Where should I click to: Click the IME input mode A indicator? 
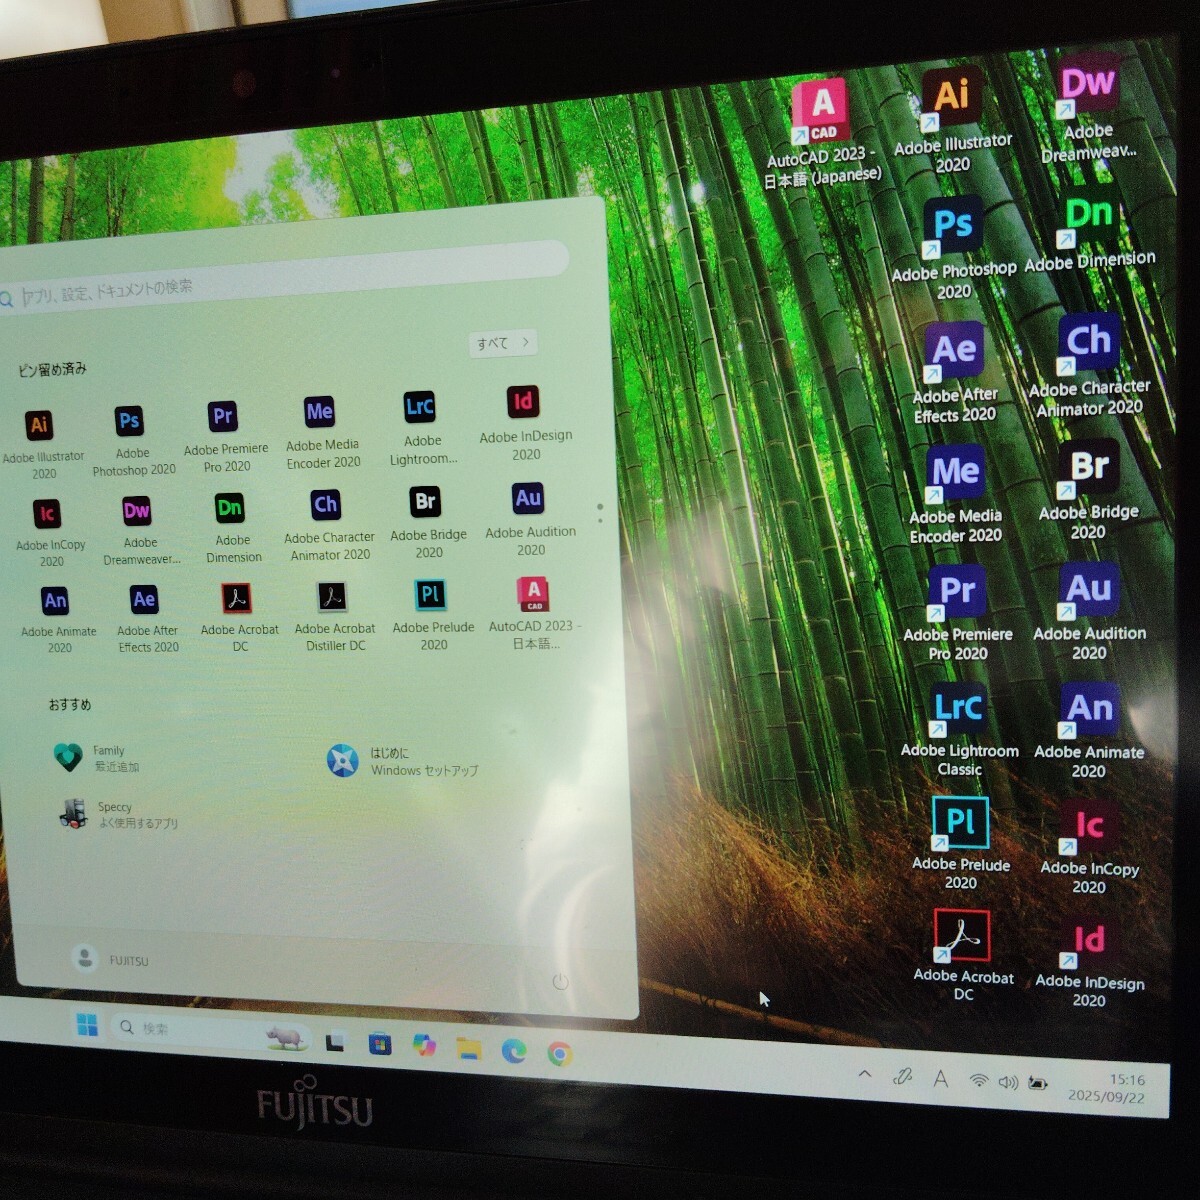[x=941, y=1079]
